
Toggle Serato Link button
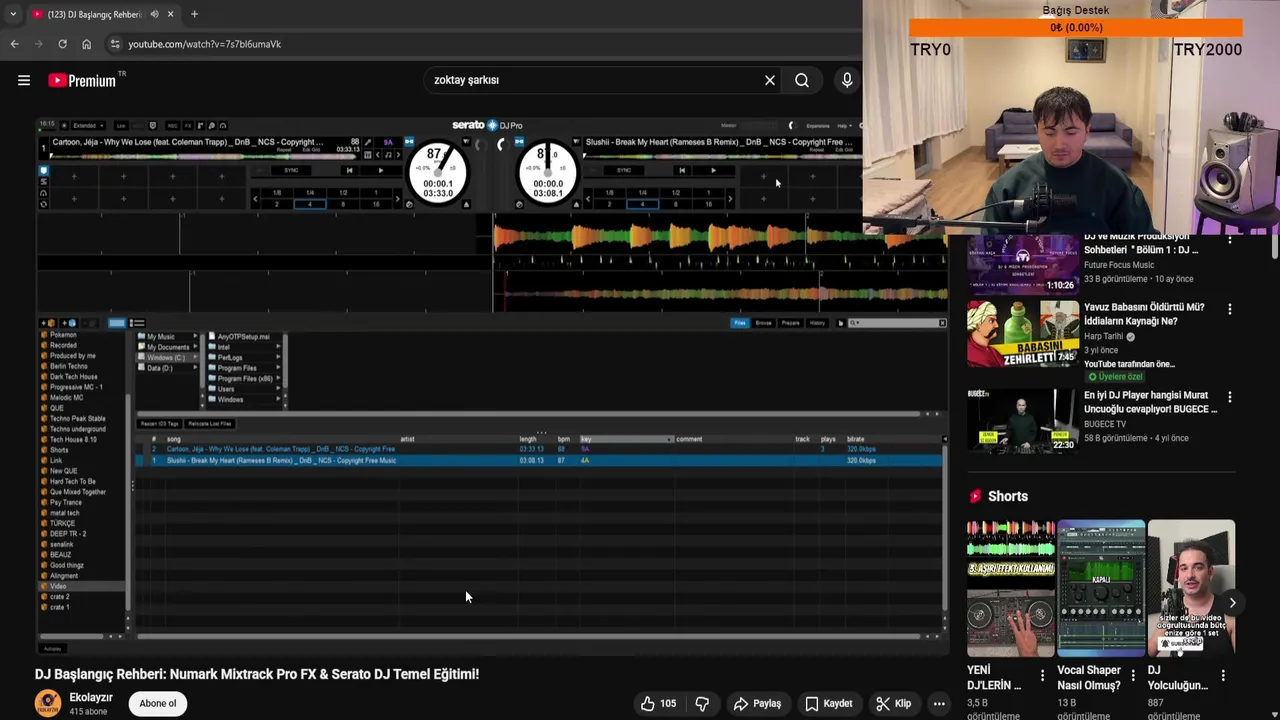(x=121, y=126)
